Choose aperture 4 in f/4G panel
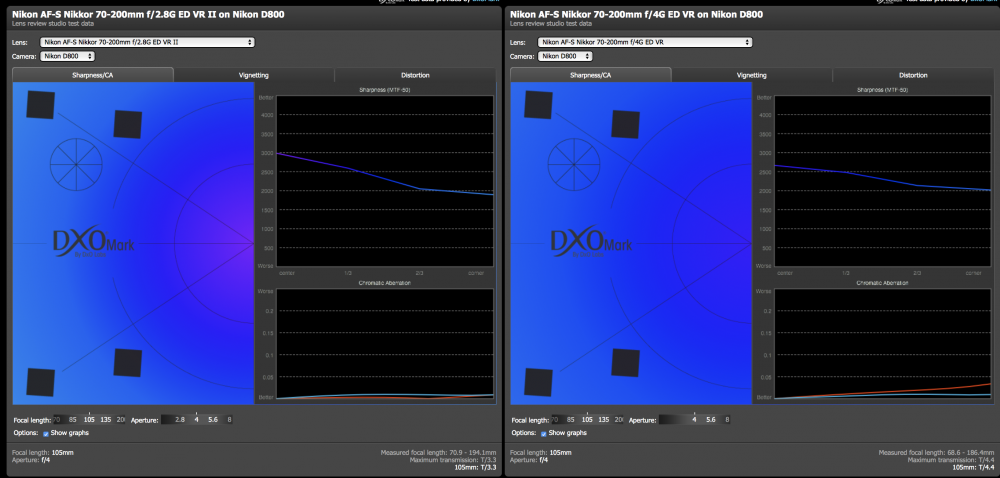 [695, 420]
